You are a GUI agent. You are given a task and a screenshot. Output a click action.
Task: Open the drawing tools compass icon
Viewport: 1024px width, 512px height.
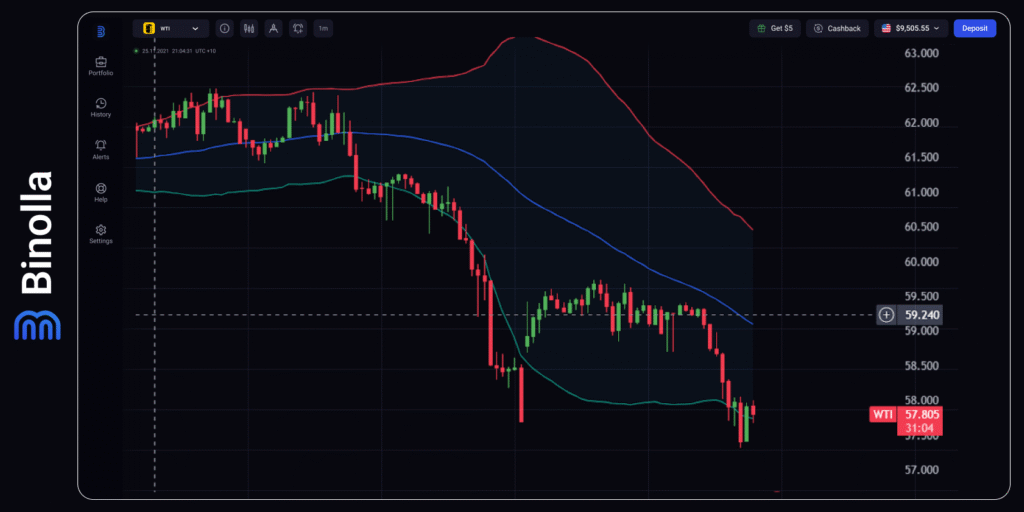click(x=273, y=29)
